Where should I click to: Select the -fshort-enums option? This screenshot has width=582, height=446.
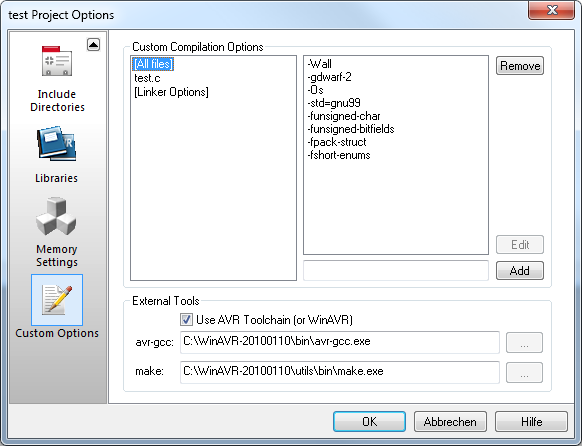coord(339,155)
